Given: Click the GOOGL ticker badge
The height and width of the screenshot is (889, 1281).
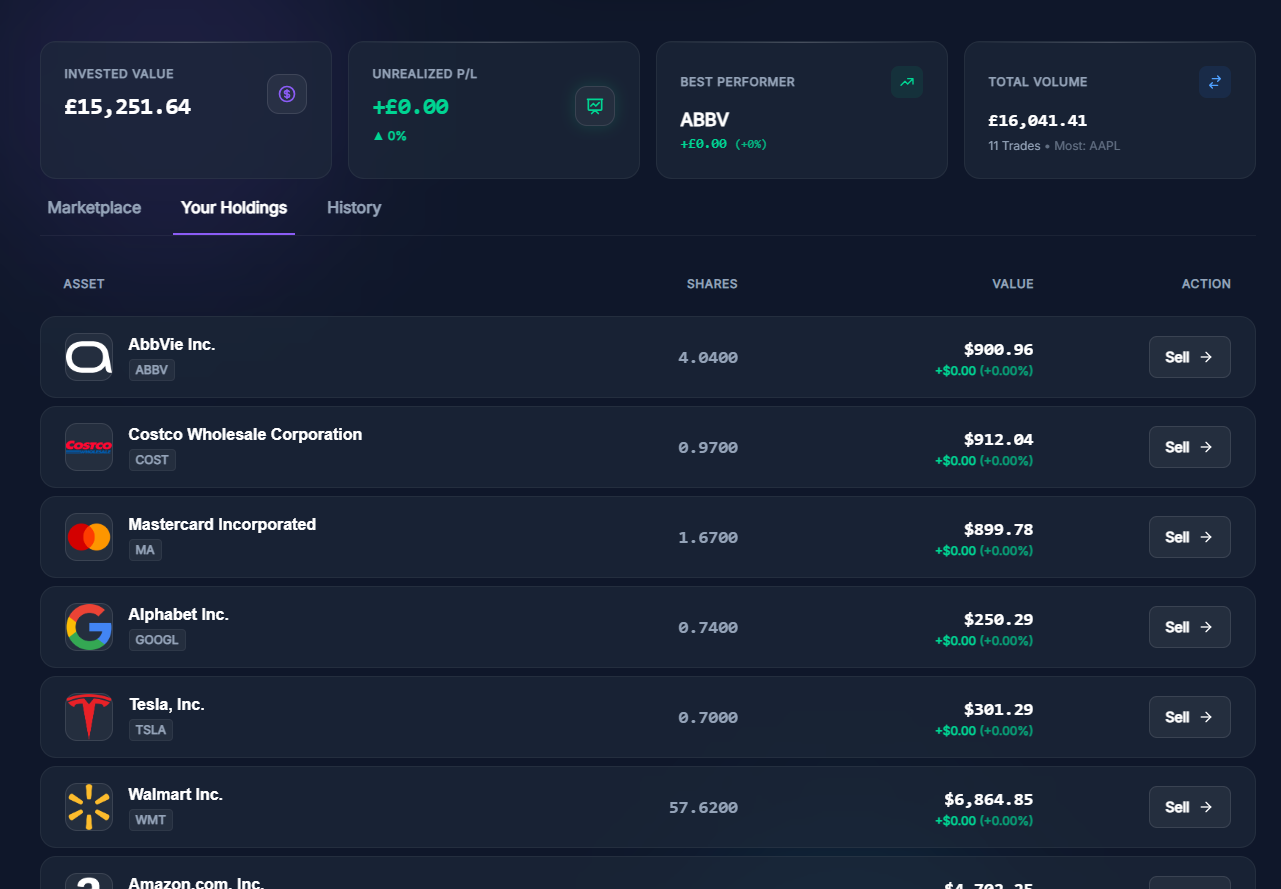Looking at the screenshot, I should [x=157, y=640].
